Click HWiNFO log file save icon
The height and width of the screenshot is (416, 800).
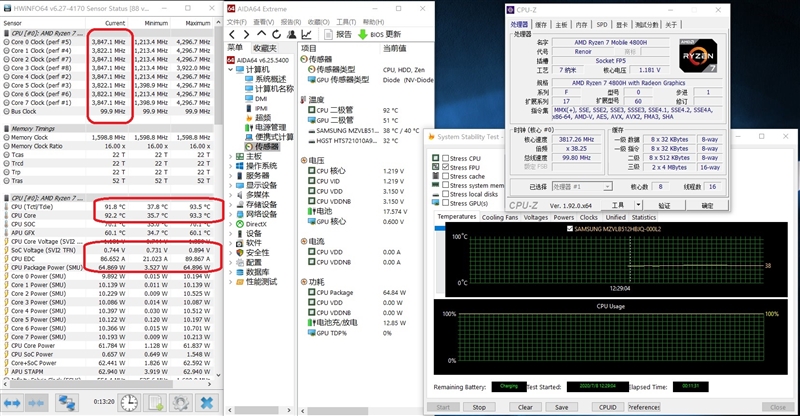156,403
